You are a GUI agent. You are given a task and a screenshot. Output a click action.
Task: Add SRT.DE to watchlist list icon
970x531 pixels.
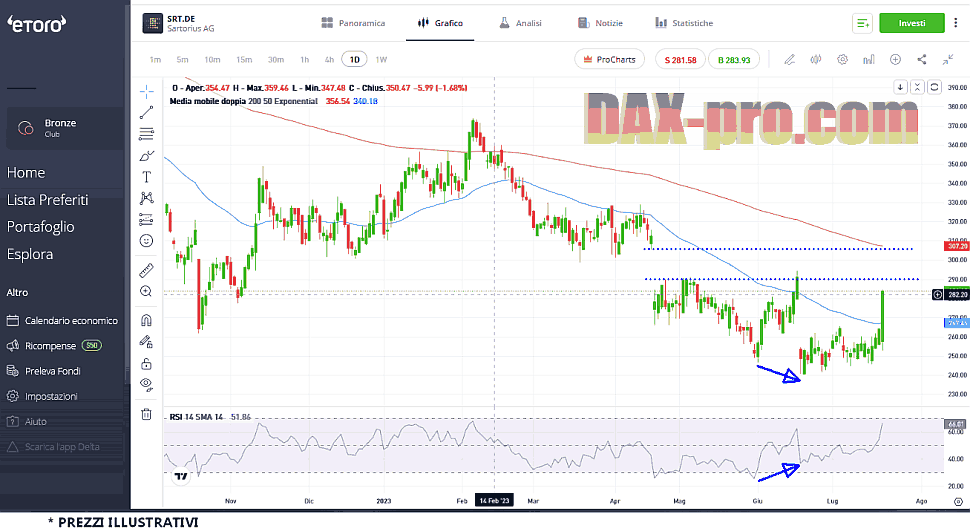(862, 24)
